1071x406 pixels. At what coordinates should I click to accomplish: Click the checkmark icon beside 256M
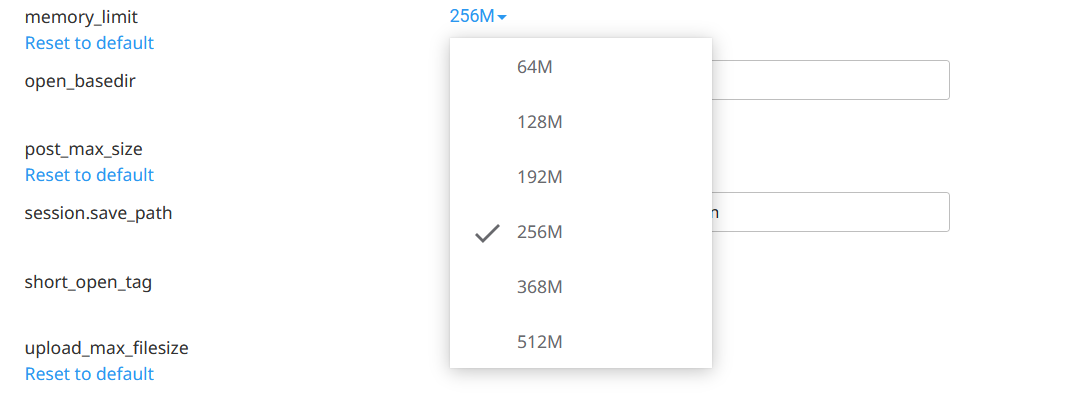click(x=487, y=233)
